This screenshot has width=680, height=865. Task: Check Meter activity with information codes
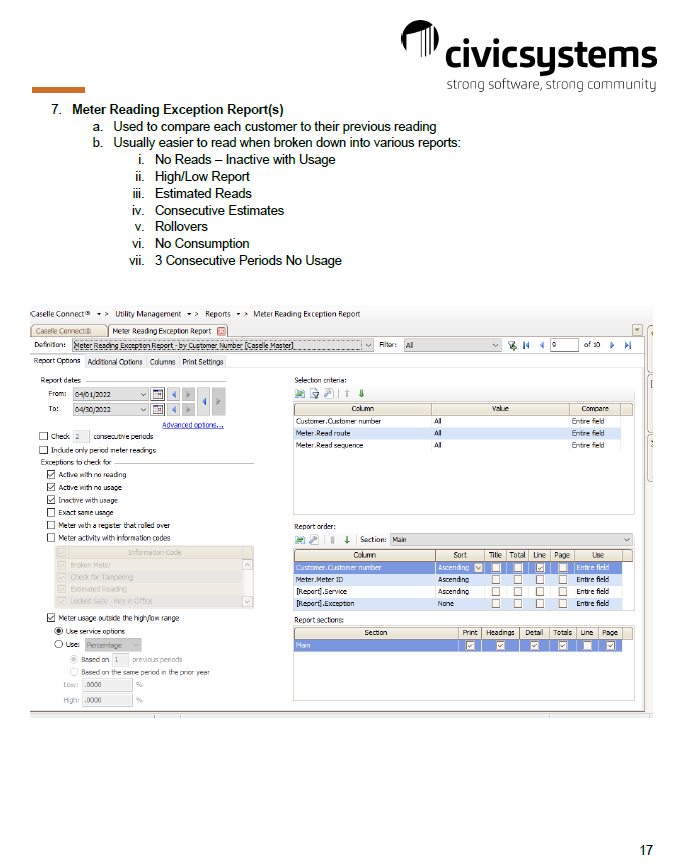[51, 538]
